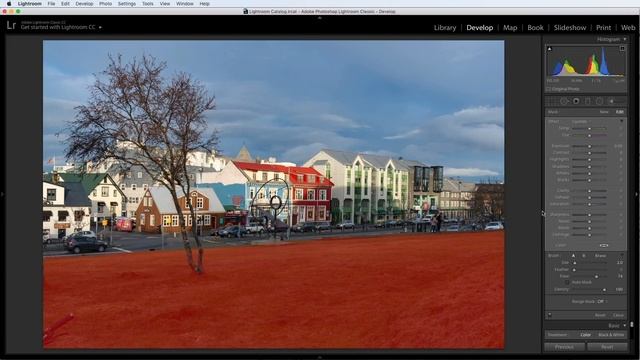Set Treatment to Black & White
Viewport: 640px width, 360px height.
click(611, 335)
